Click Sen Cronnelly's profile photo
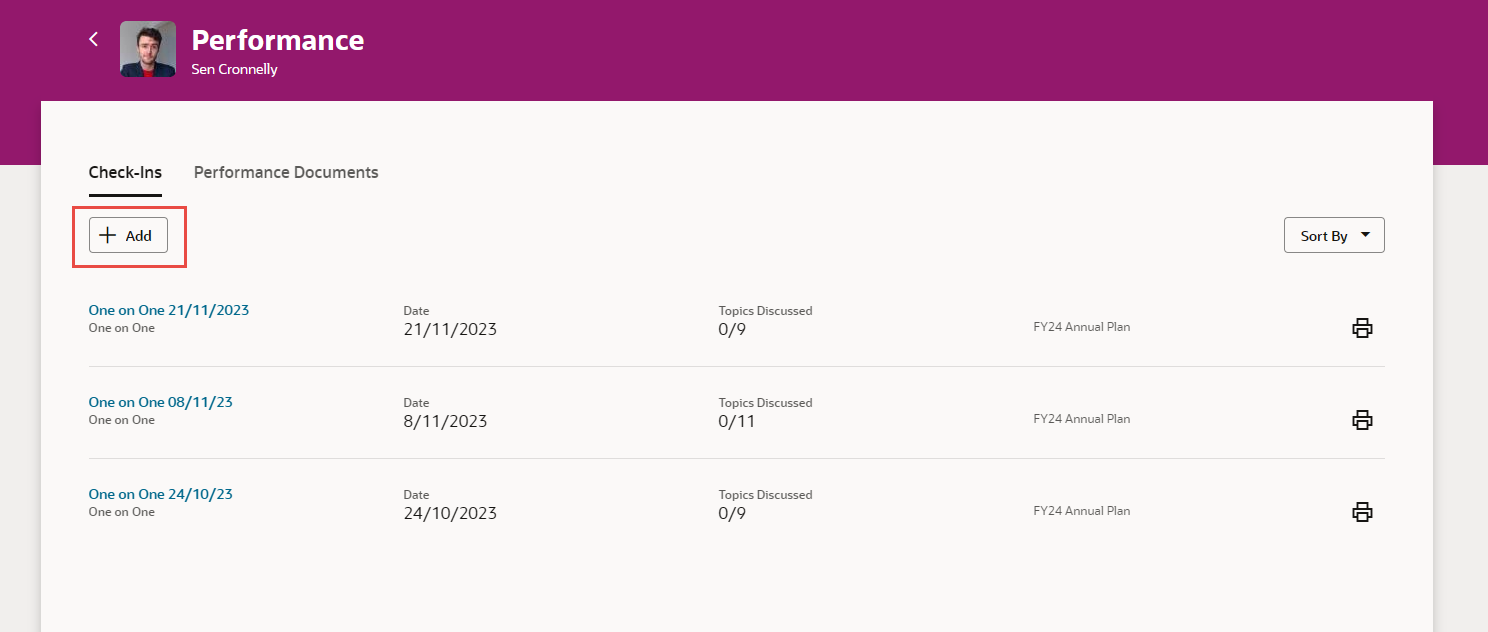Viewport: 1488px width, 632px height. pyautogui.click(x=147, y=48)
